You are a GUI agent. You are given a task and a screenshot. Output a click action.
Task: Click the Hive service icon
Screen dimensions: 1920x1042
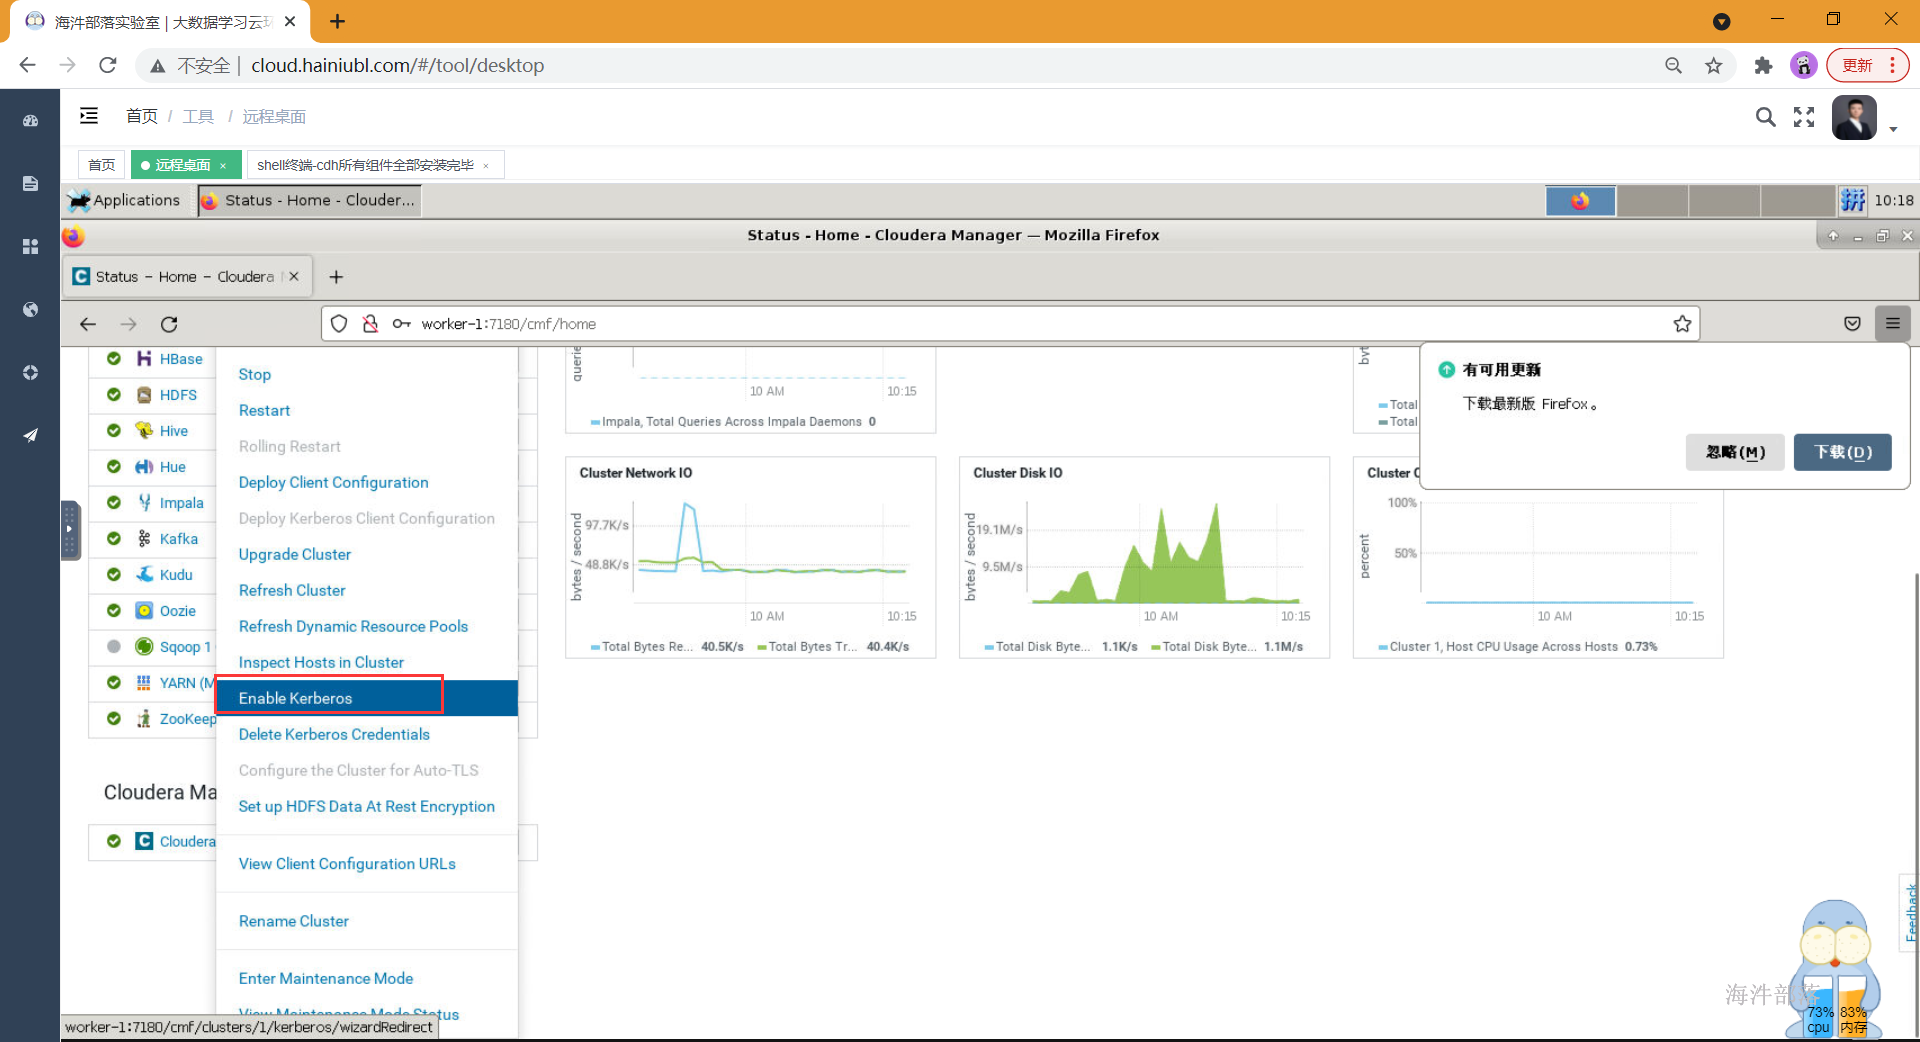pyautogui.click(x=144, y=431)
